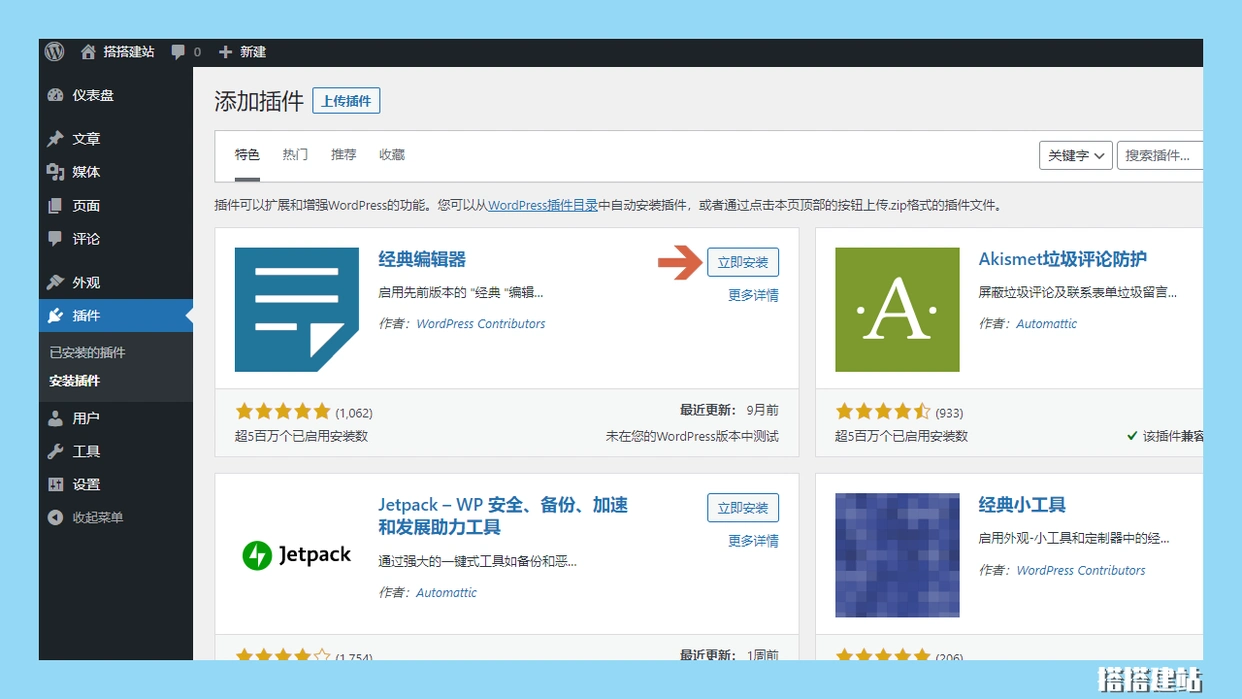Collapse the sidebar with 收起菜单
Screen dimensions: 1242x699
[x=97, y=517]
